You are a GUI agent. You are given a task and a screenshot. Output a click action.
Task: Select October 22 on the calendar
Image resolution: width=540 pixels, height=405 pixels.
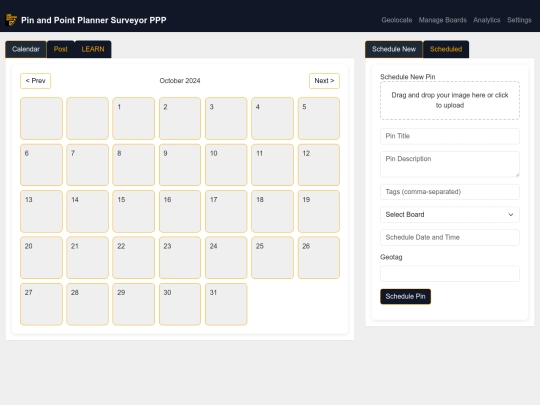[134, 258]
